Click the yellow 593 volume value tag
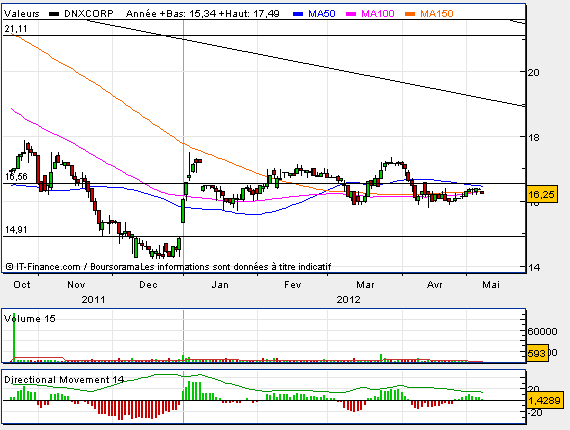 (x=537, y=353)
